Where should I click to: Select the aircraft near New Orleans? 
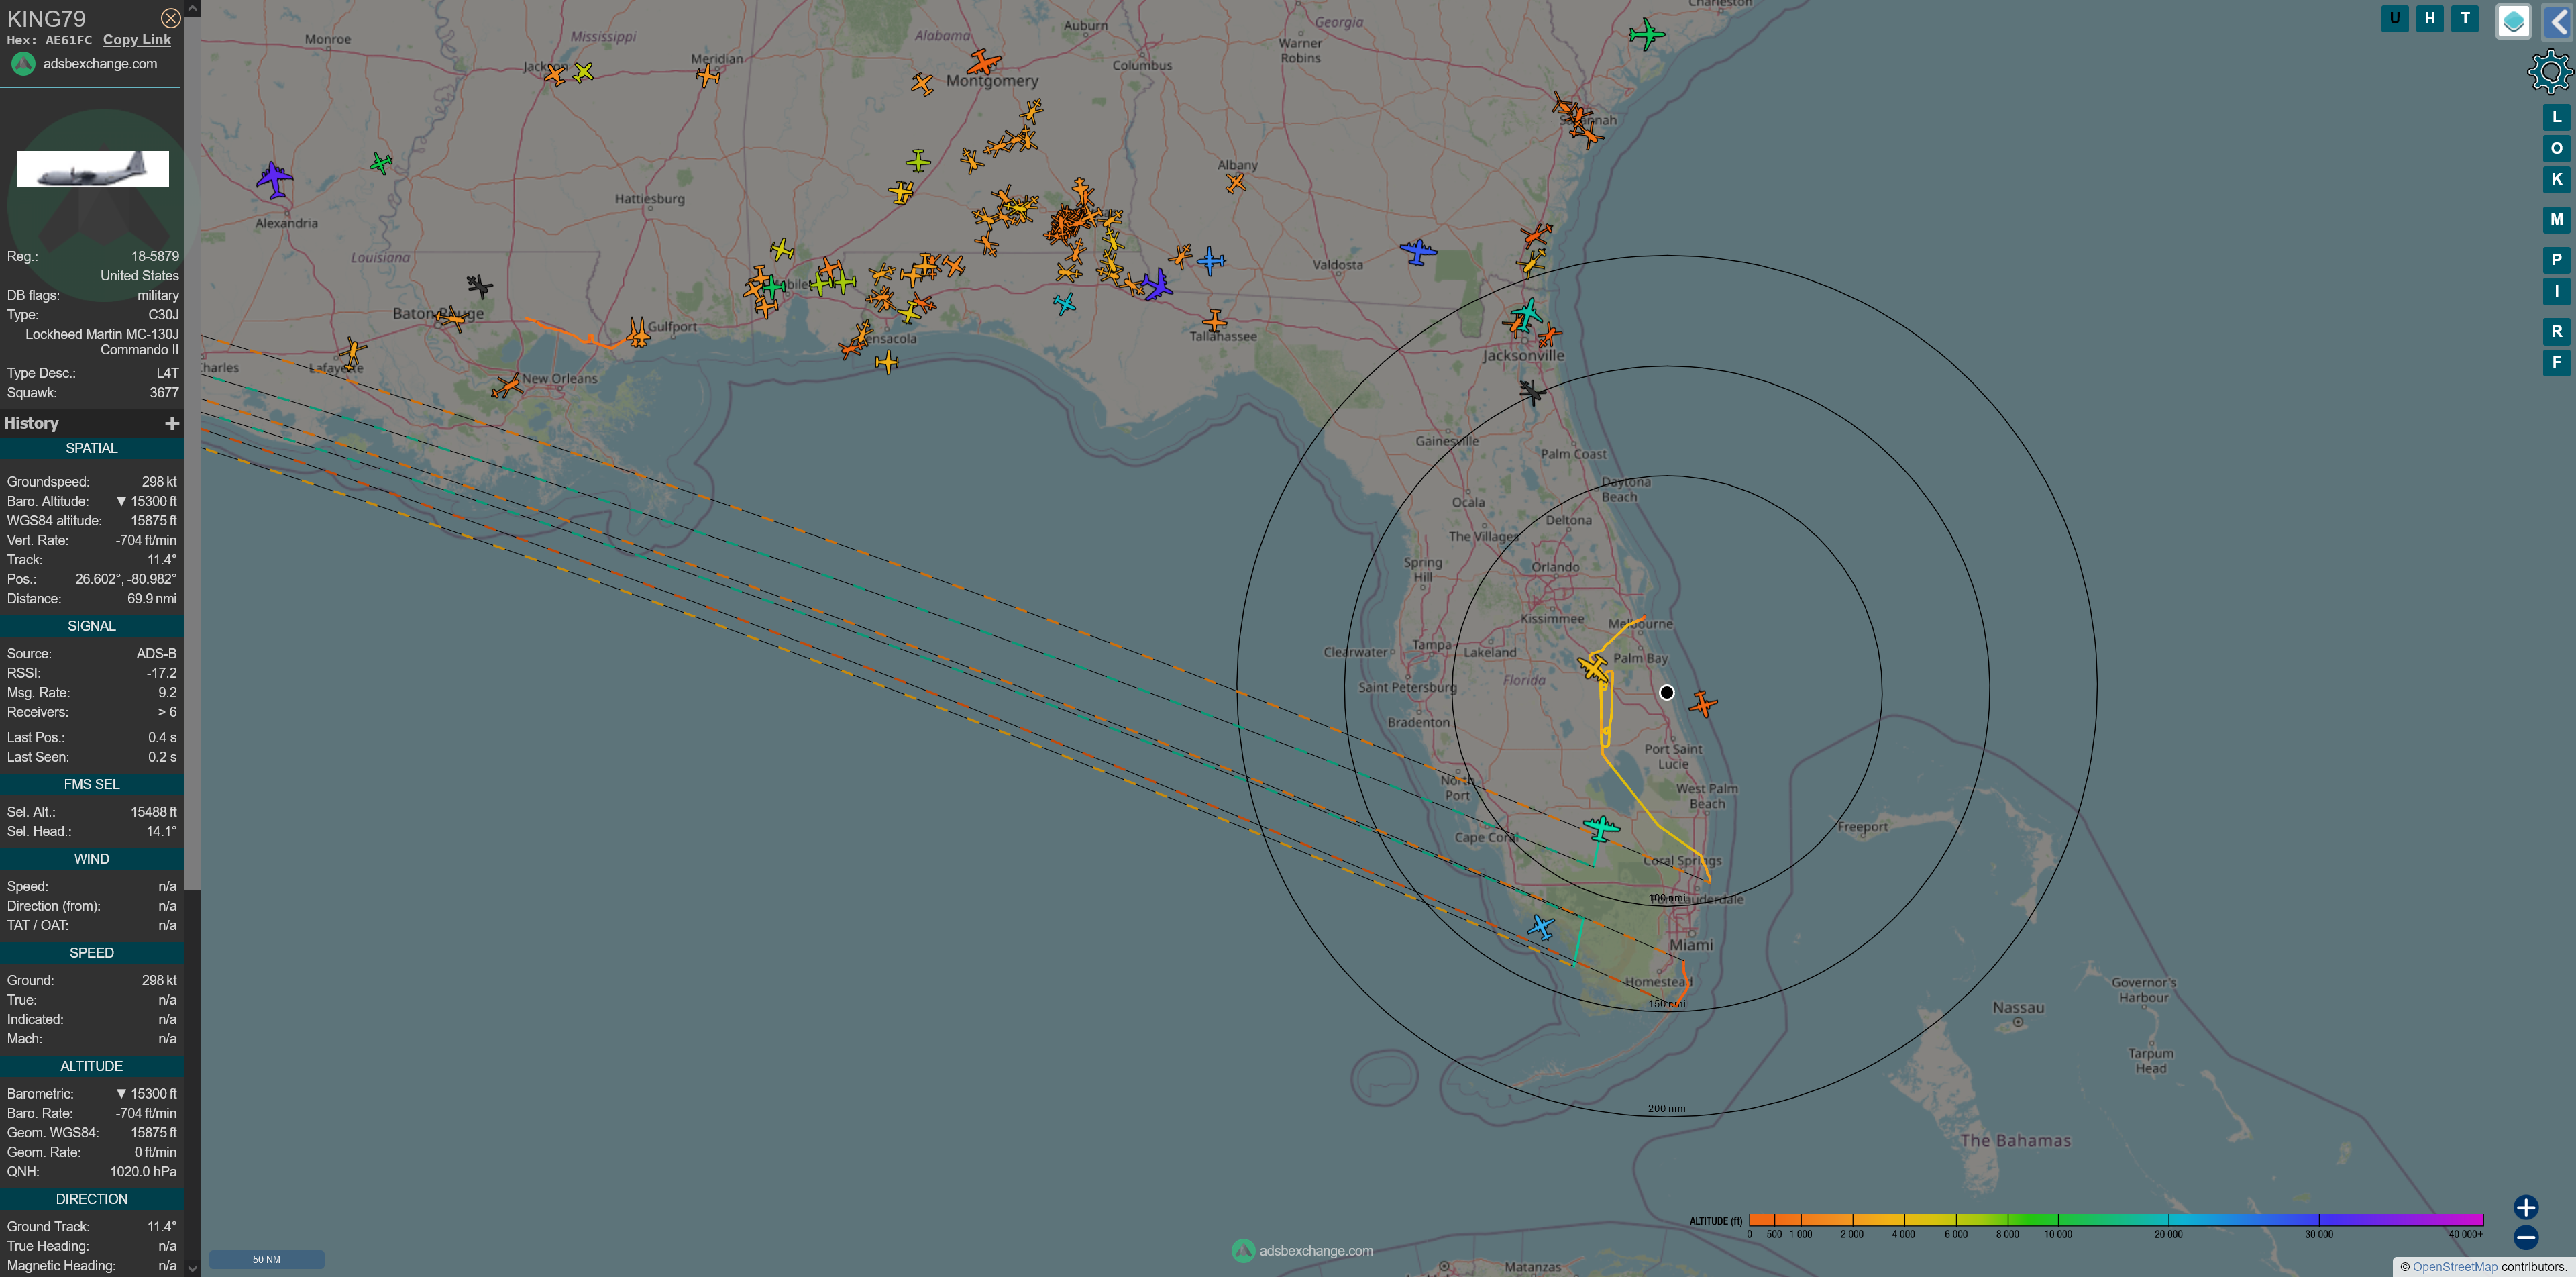point(507,385)
